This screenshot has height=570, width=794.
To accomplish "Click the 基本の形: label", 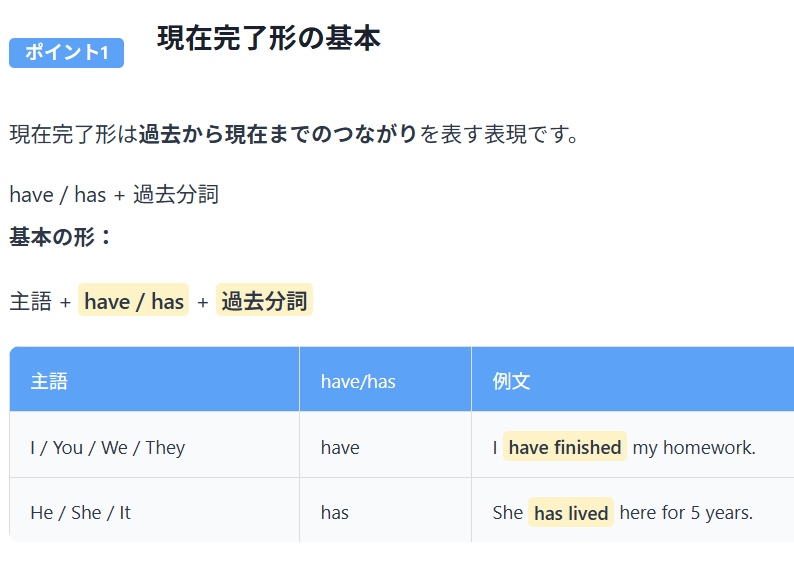I will click(x=61, y=238).
